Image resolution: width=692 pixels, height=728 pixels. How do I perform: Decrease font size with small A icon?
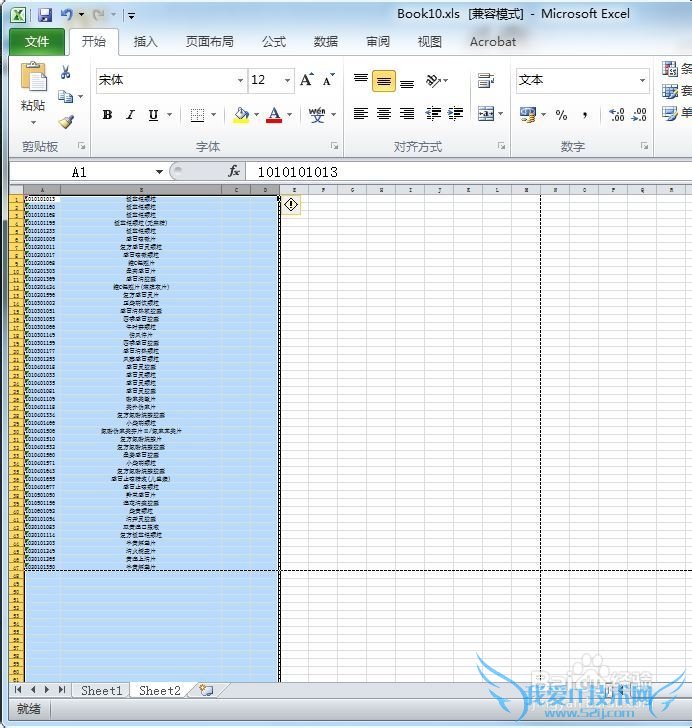(x=328, y=80)
